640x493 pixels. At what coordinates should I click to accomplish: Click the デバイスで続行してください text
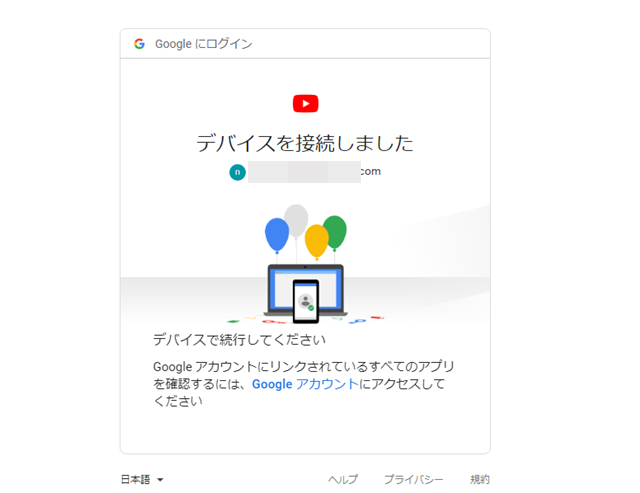(x=239, y=340)
